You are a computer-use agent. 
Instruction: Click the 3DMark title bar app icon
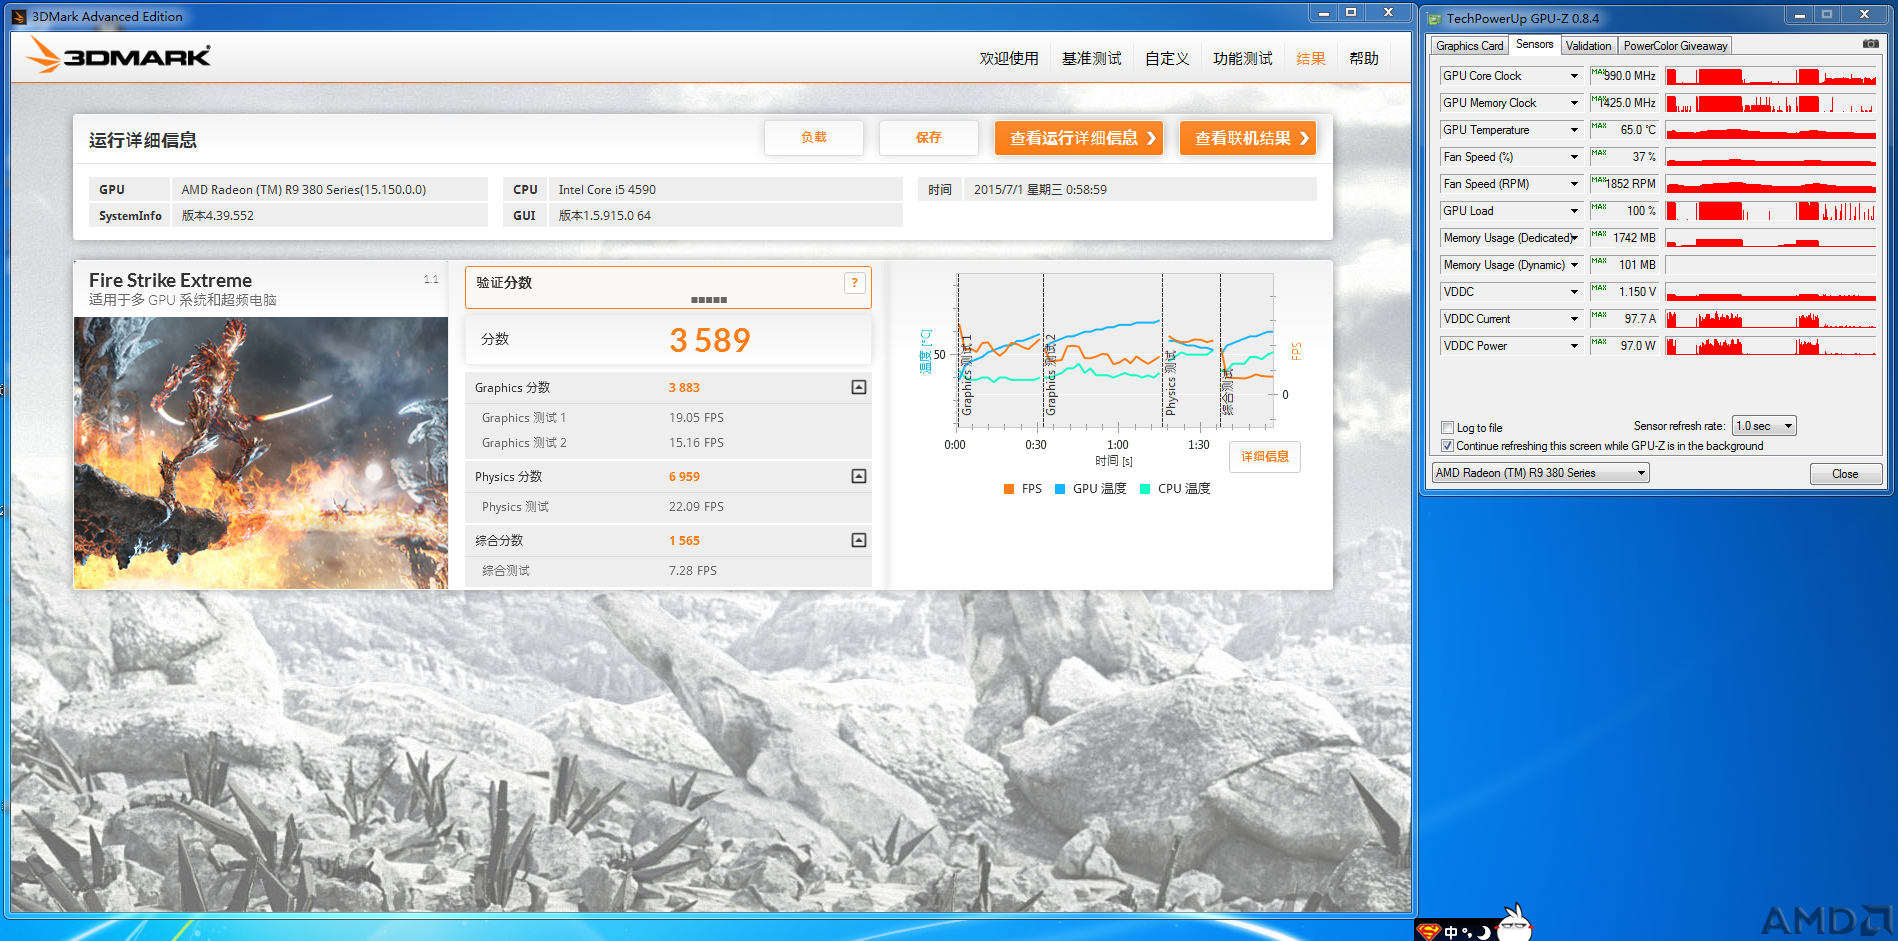click(x=19, y=16)
